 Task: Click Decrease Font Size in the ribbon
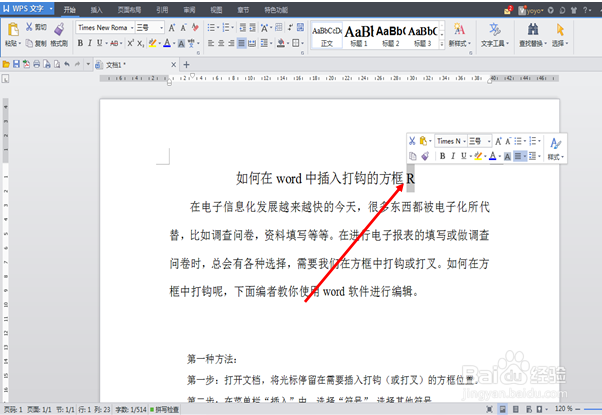tap(184, 28)
